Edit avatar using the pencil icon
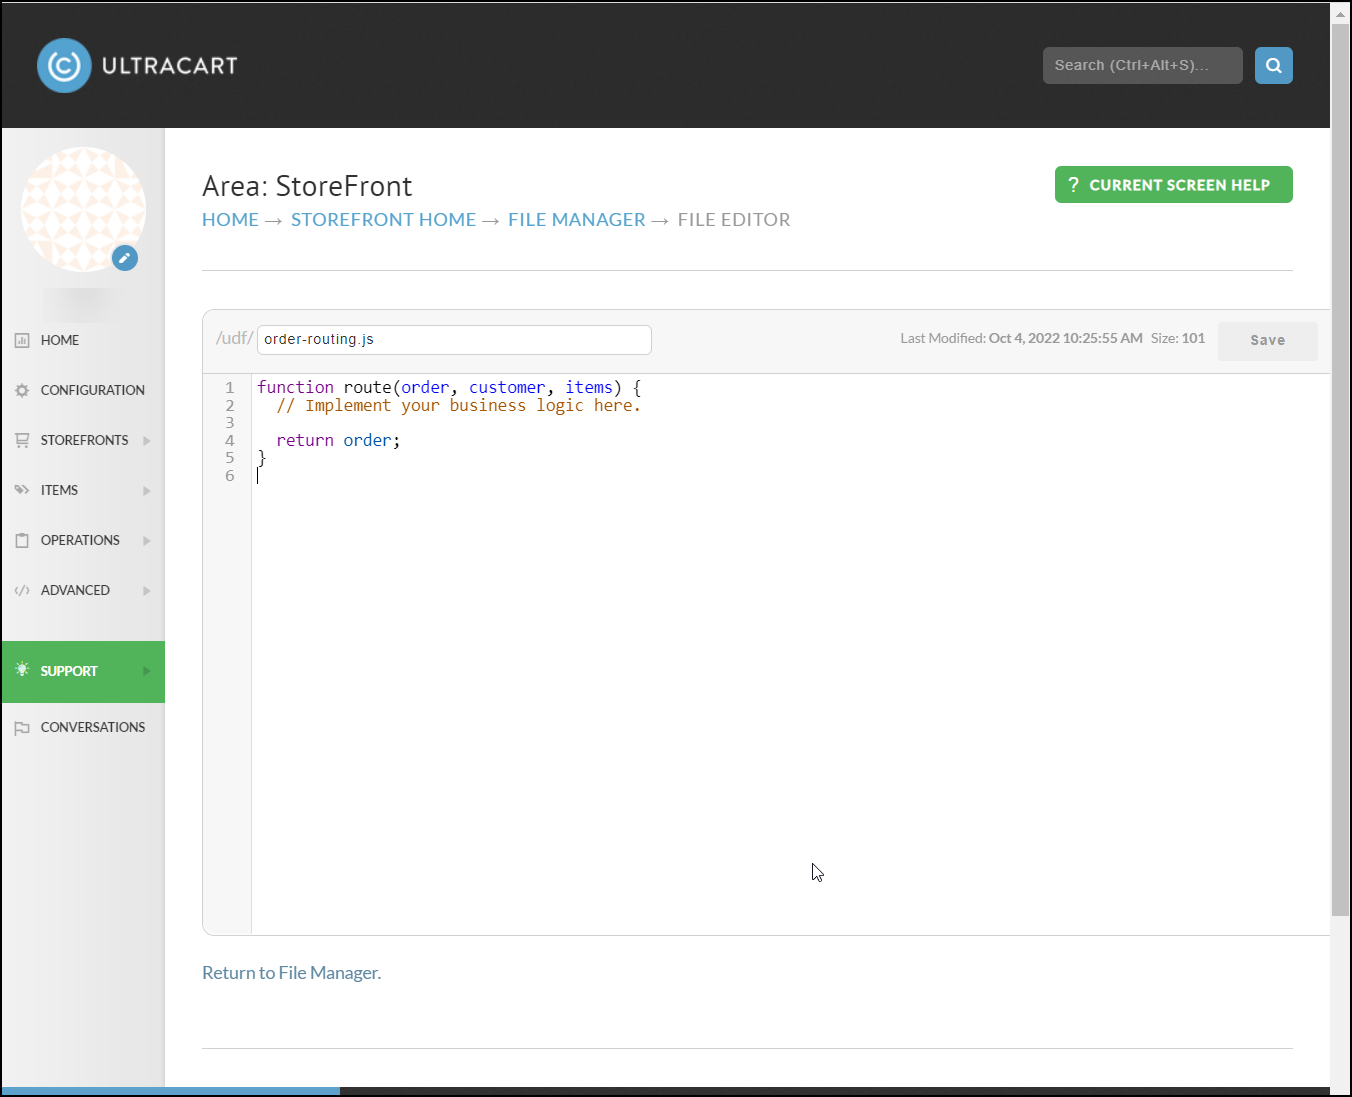Screen dimensions: 1352x1097 point(125,258)
